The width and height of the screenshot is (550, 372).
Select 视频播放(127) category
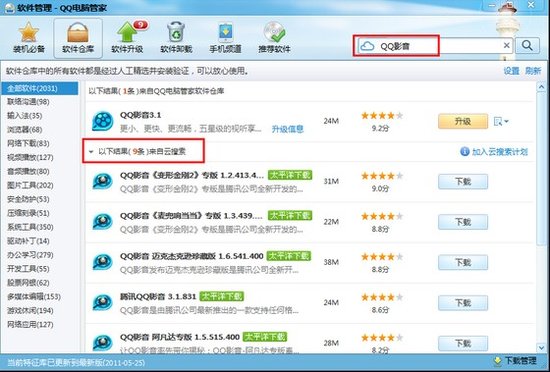30,157
